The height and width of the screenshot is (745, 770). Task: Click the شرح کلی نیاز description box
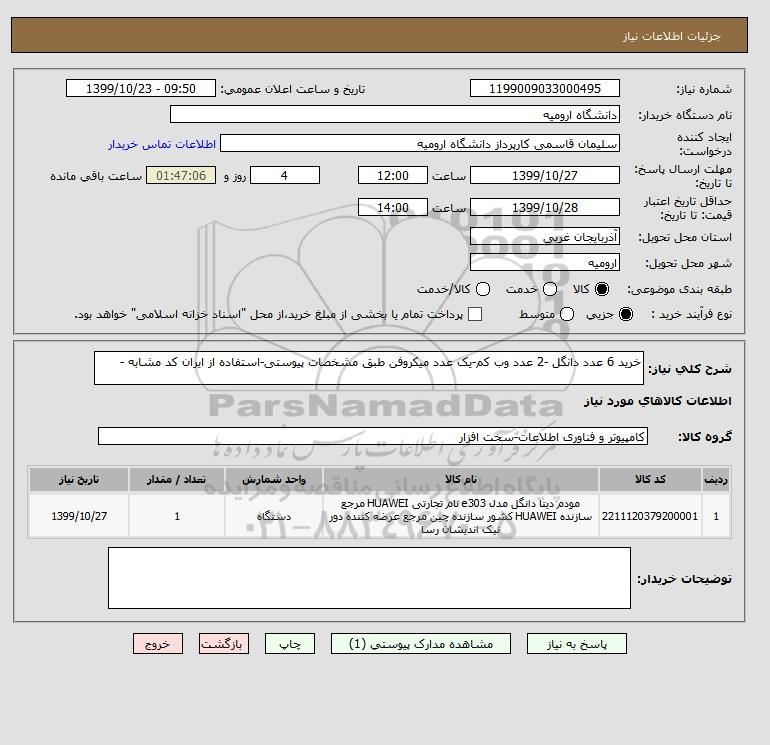point(369,368)
